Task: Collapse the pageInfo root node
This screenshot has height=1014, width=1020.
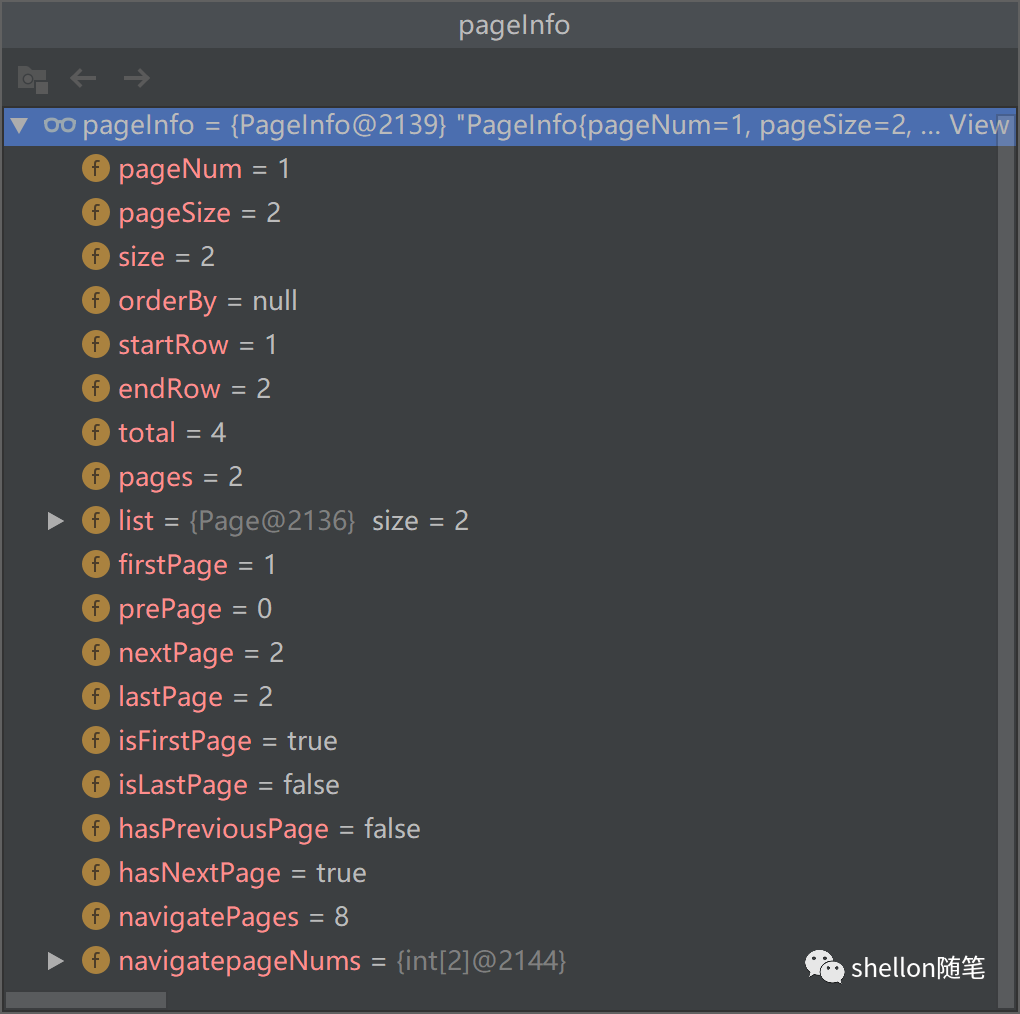Action: [x=19, y=125]
